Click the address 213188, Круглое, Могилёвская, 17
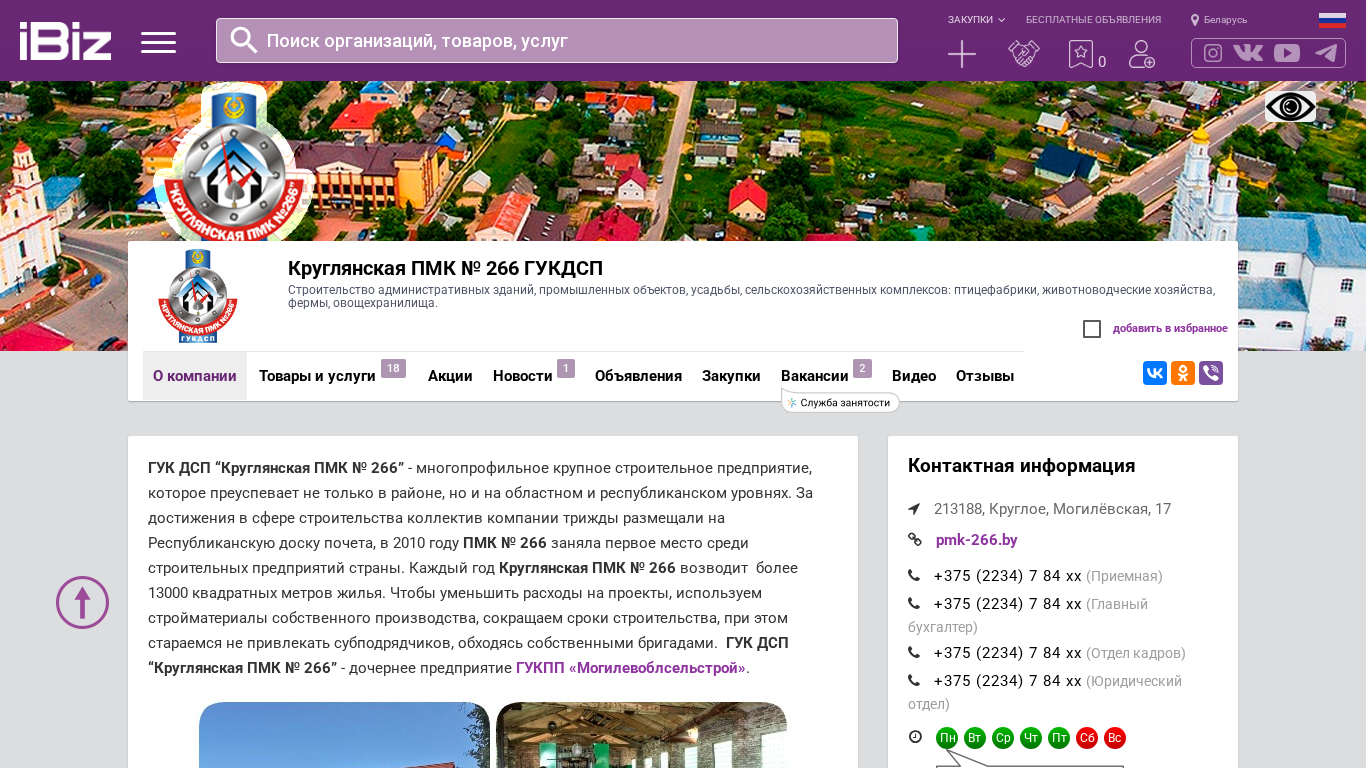This screenshot has width=1366, height=768. (1052, 509)
